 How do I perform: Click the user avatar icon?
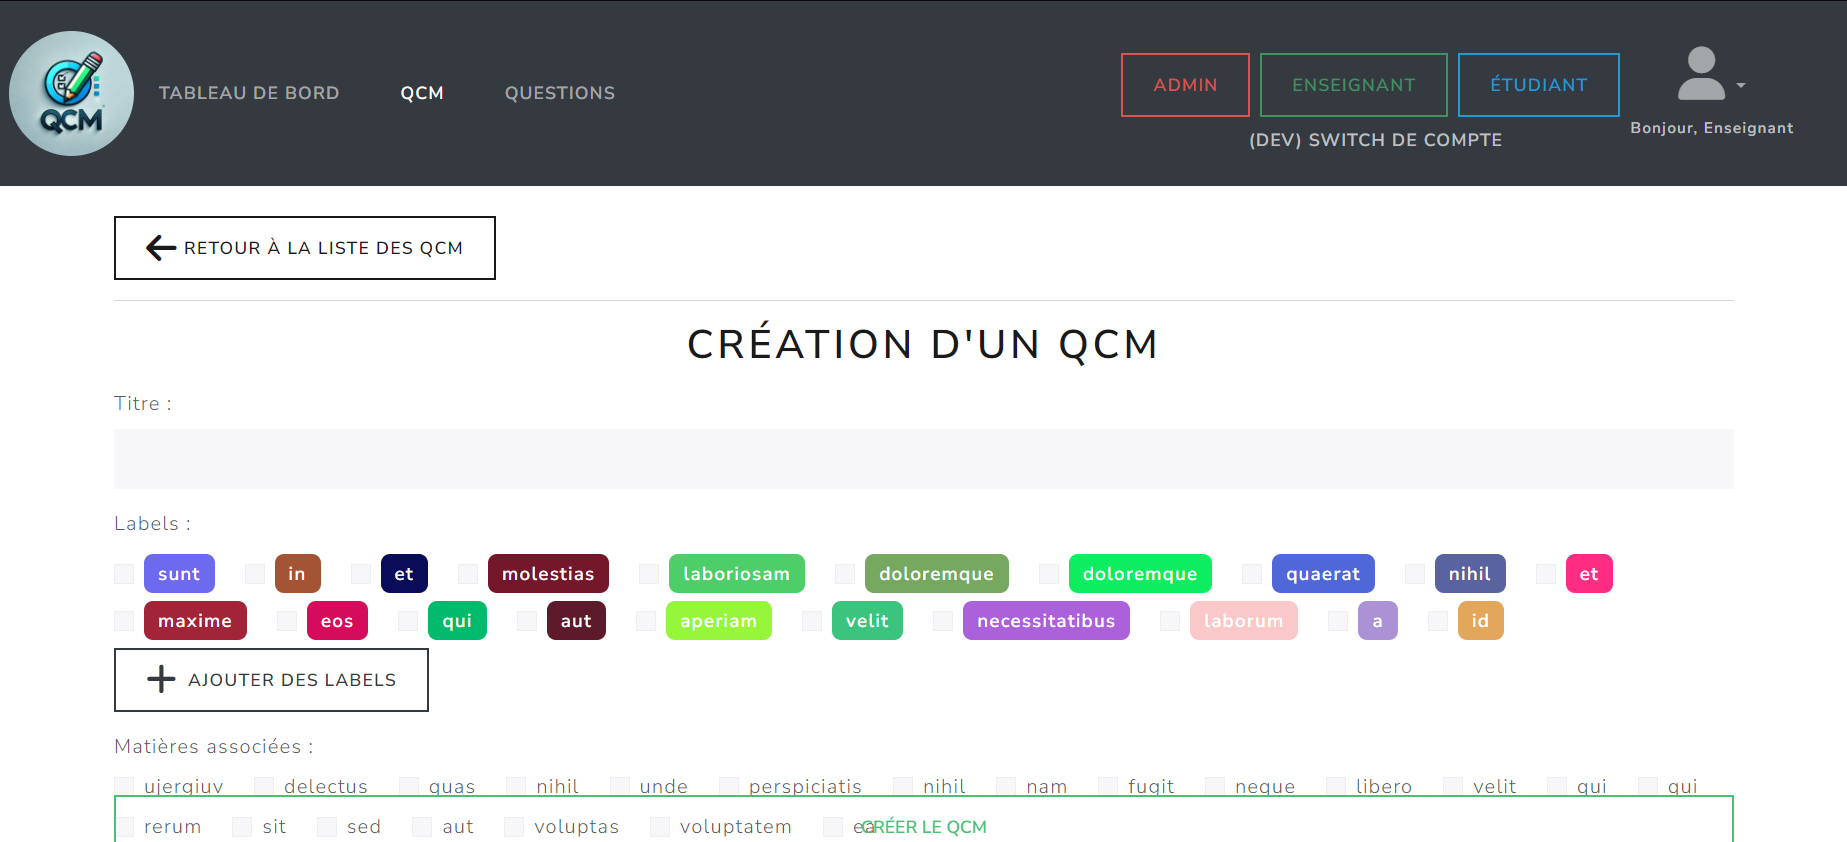click(1700, 74)
